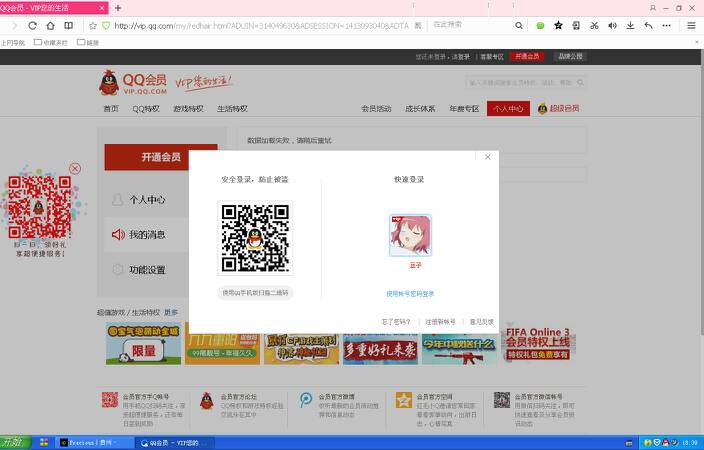Open the 首页 nav menu item

(111, 109)
